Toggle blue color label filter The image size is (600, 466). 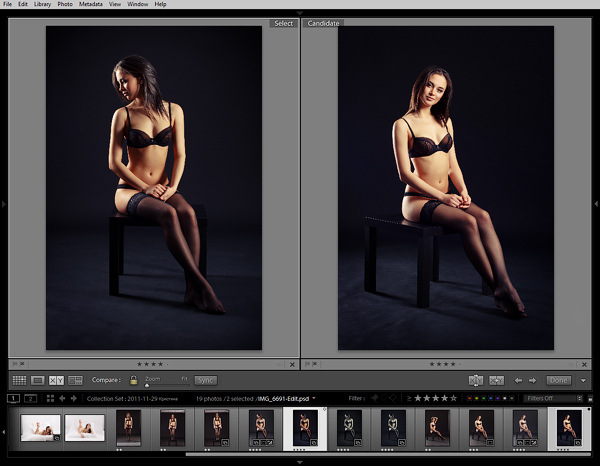pyautogui.click(x=491, y=398)
